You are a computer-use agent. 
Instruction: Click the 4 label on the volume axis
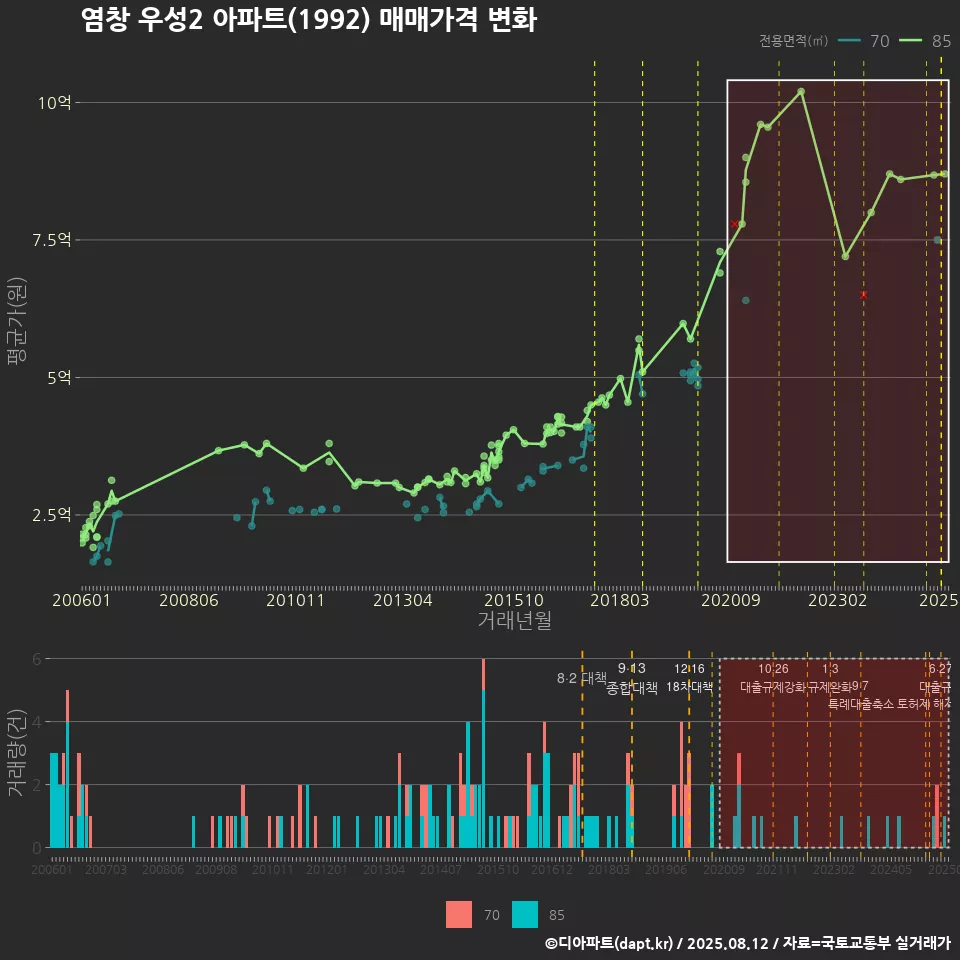click(x=37, y=722)
